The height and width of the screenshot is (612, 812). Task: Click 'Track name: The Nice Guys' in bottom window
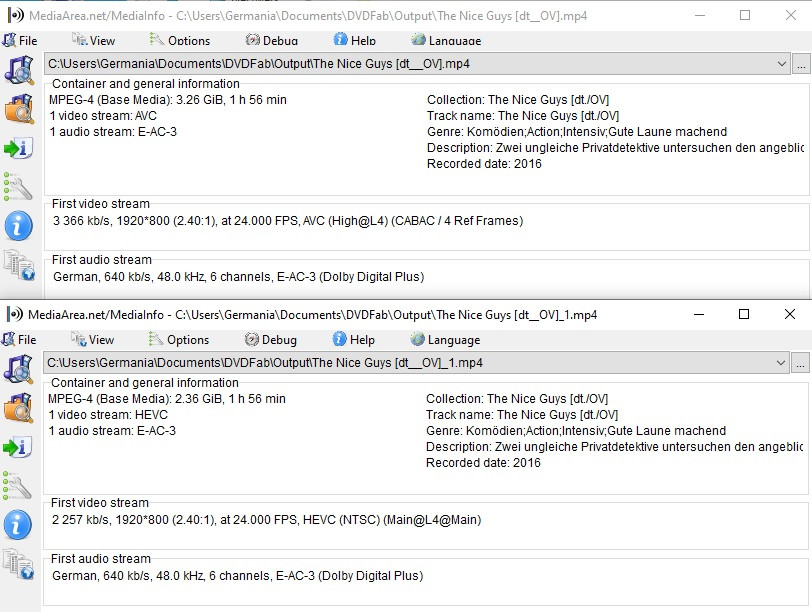pos(522,415)
